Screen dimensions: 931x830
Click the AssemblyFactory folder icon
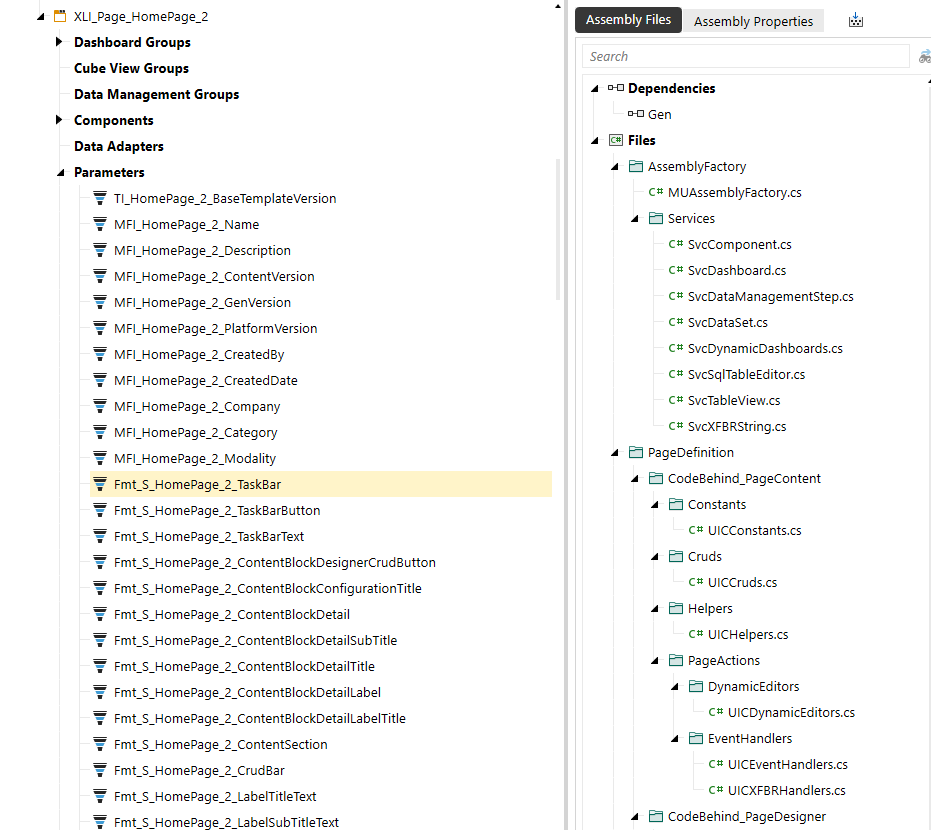(636, 166)
